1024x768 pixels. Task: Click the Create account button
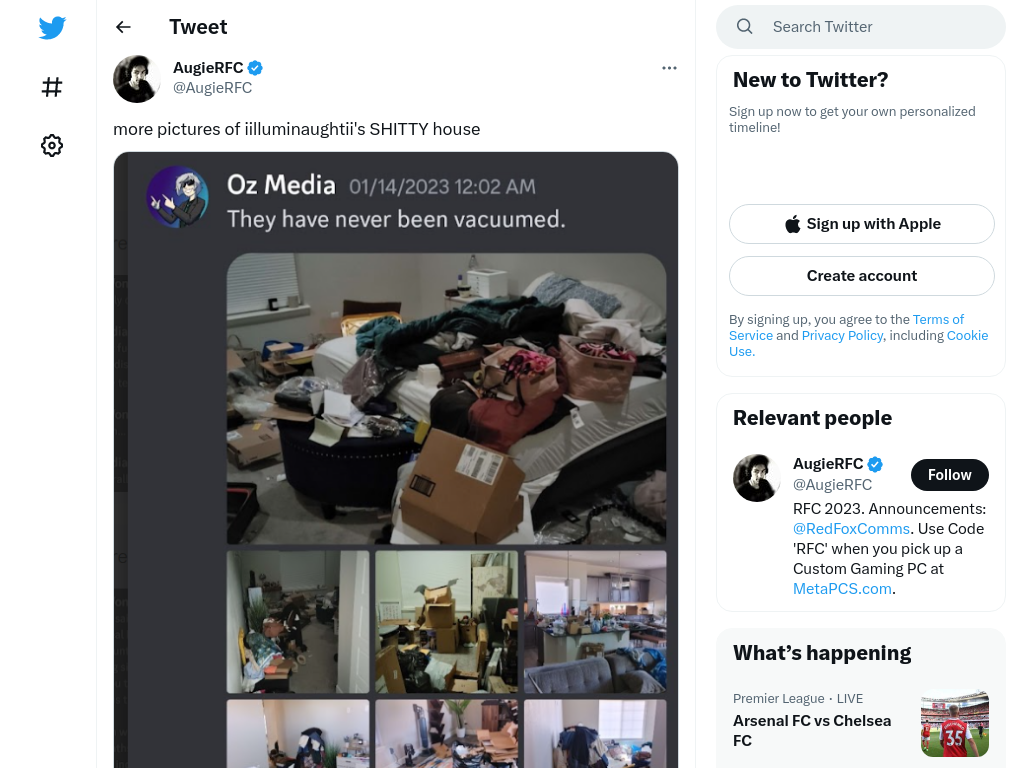pos(861,276)
